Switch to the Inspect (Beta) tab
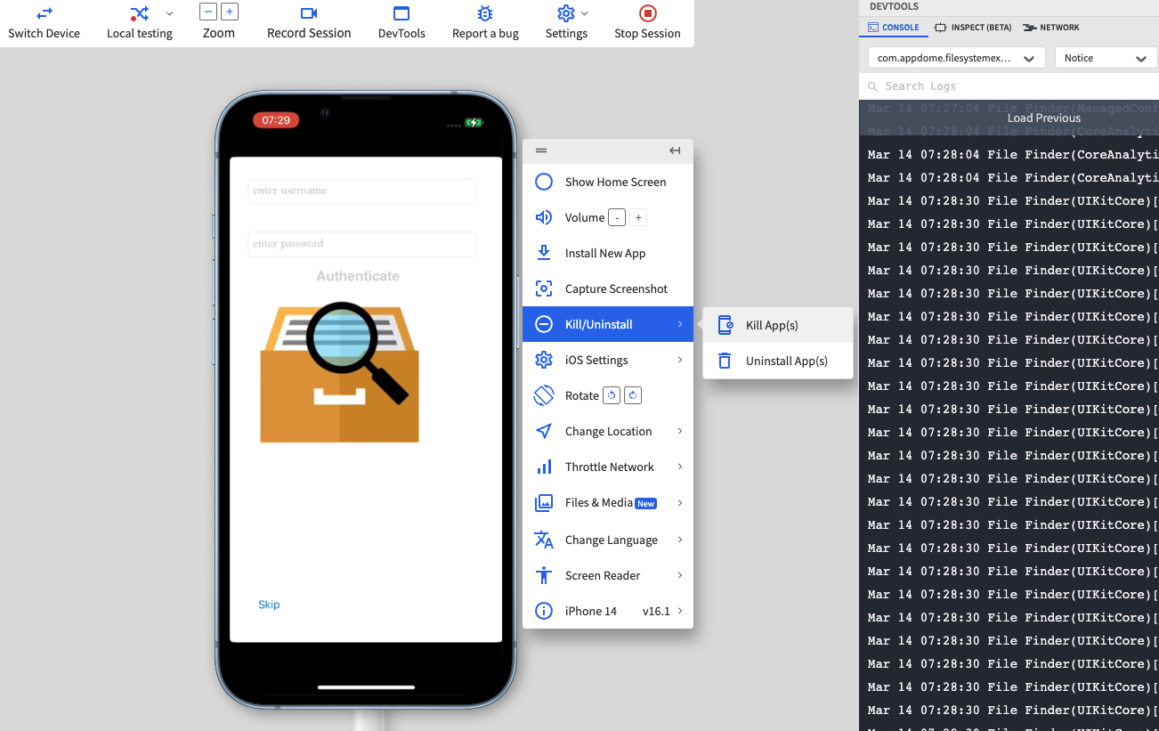The height and width of the screenshot is (731, 1159). point(972,27)
